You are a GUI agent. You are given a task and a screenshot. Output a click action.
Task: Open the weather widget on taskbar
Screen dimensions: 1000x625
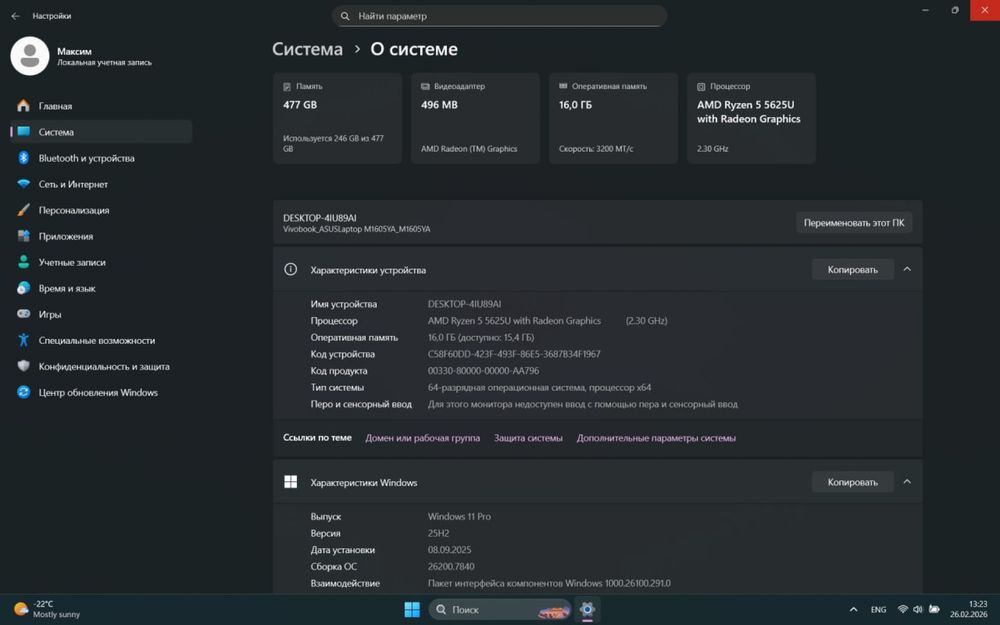click(x=47, y=609)
